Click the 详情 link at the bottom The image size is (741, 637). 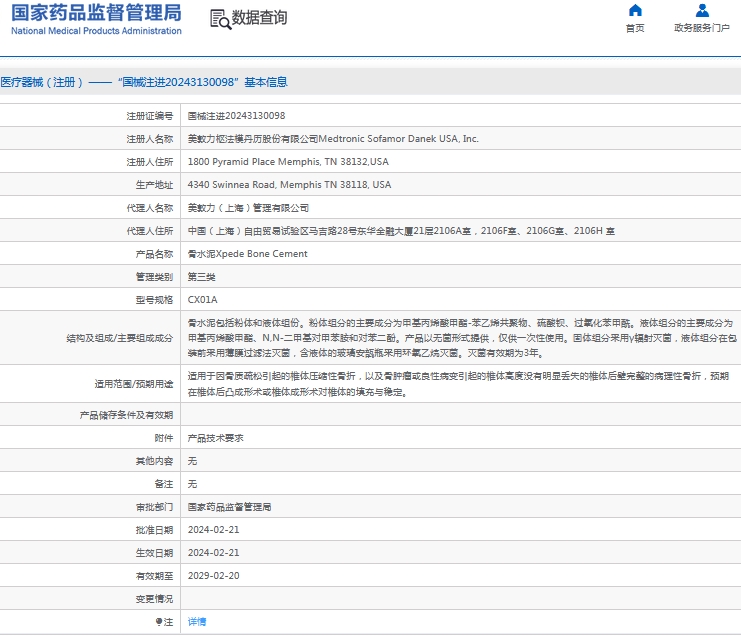[197, 622]
